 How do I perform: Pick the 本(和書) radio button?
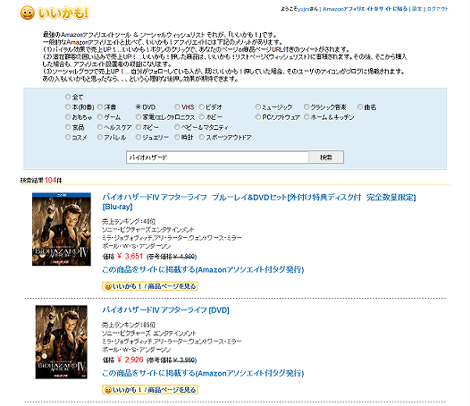[x=68, y=107]
